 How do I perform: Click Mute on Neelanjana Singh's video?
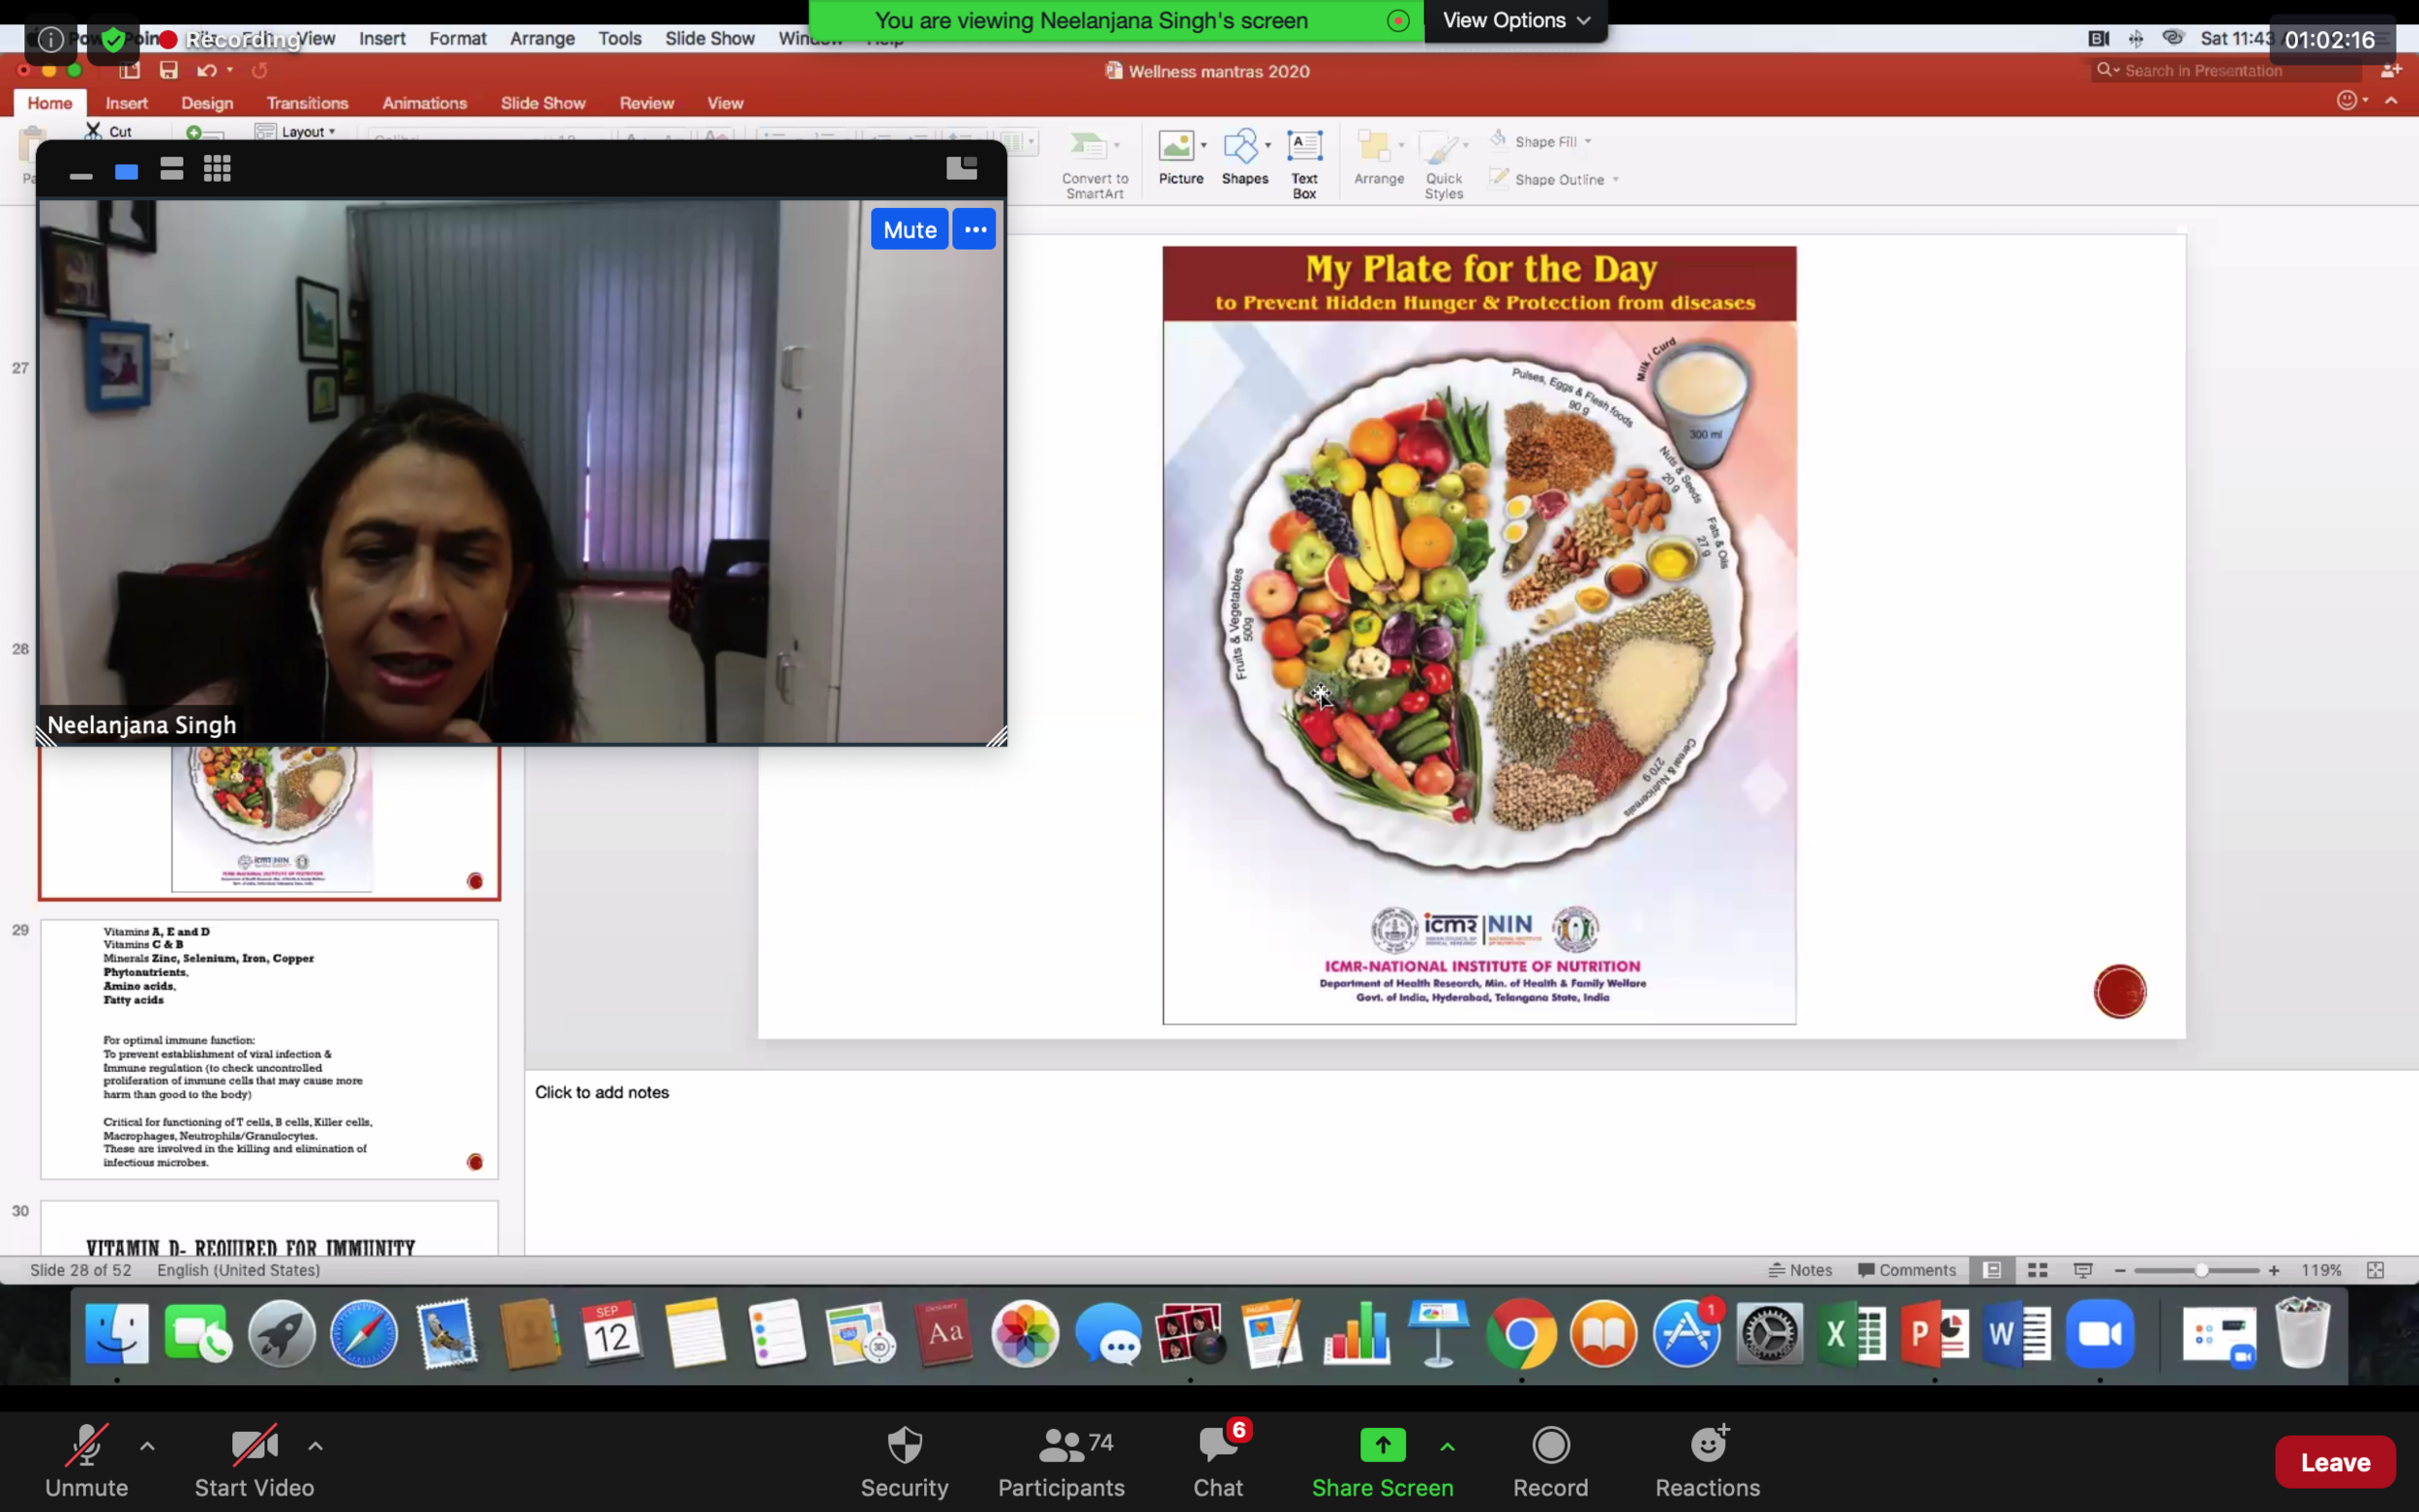pos(909,229)
